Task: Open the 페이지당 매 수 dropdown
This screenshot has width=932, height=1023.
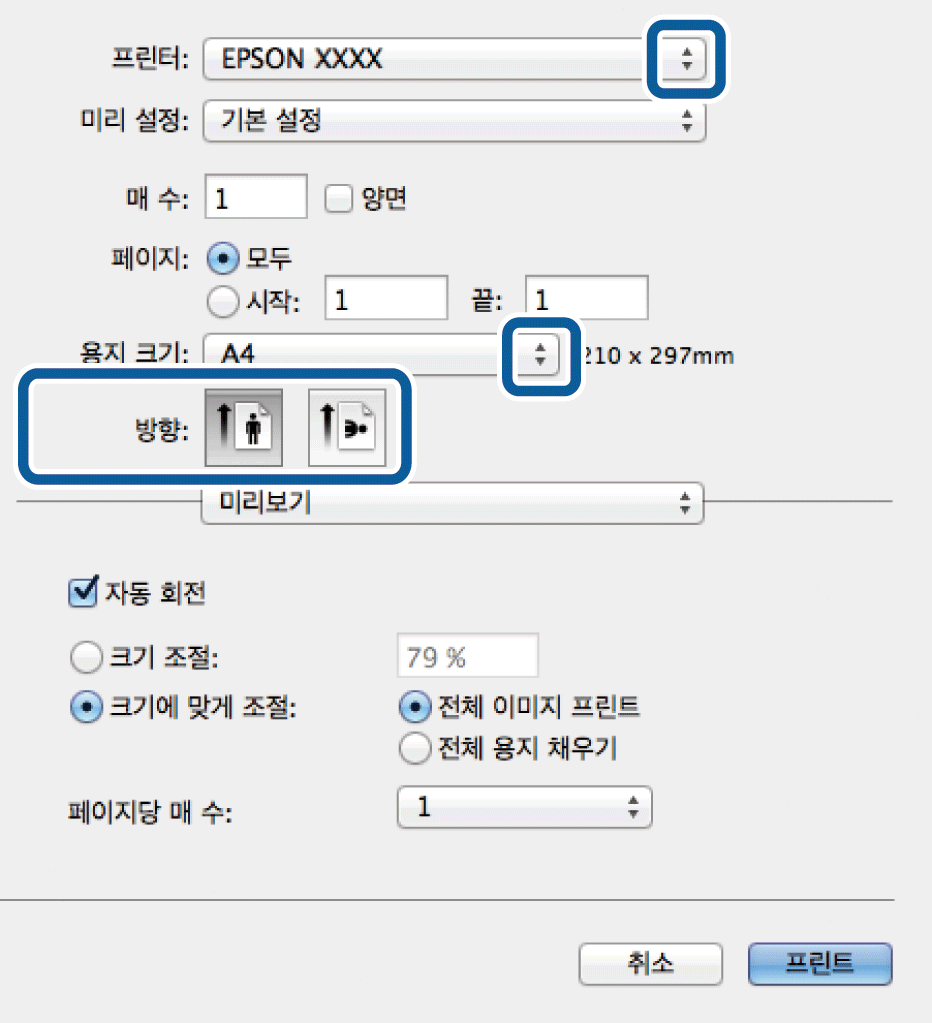Action: pos(524,807)
